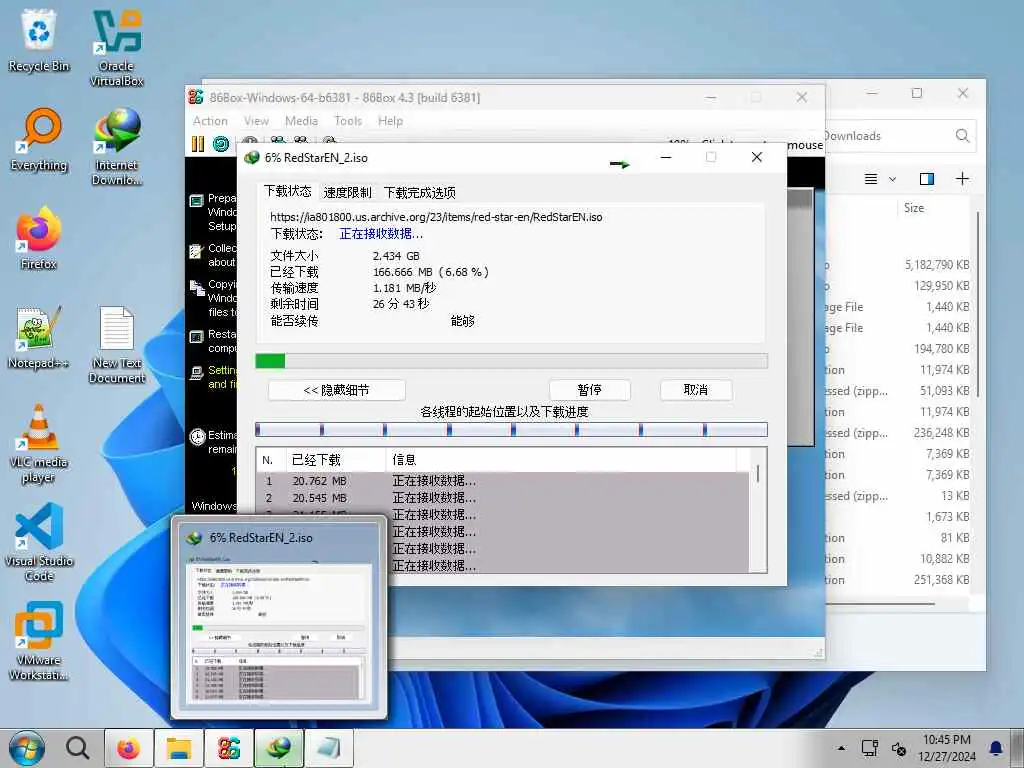Open Internet Download Manager desktop icon

point(117,146)
